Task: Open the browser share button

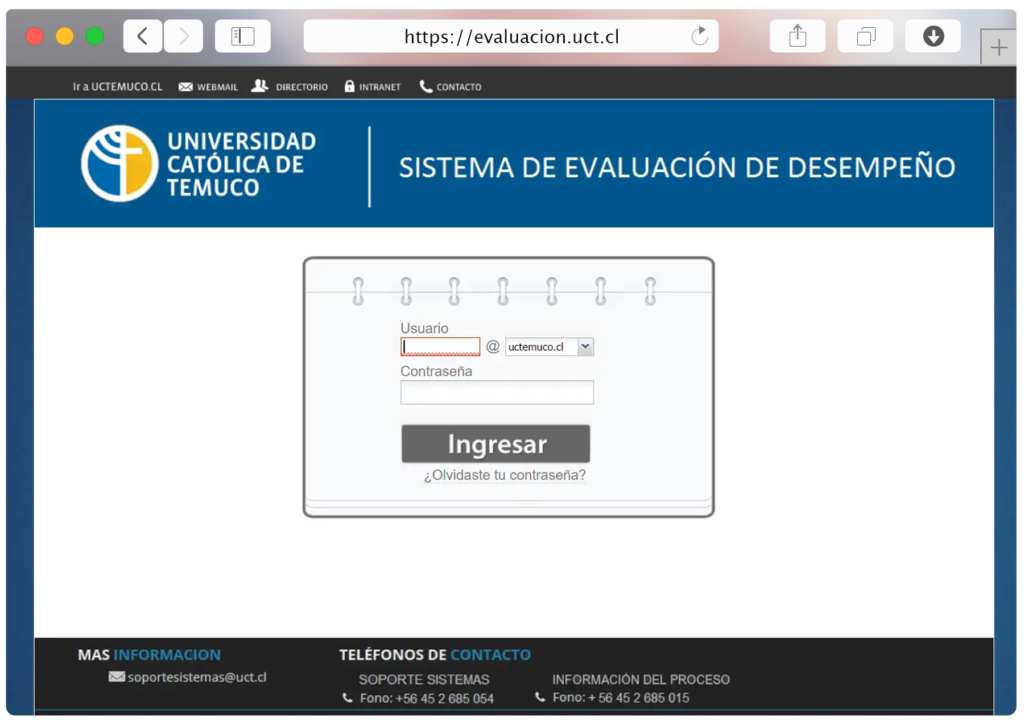Action: [797, 36]
